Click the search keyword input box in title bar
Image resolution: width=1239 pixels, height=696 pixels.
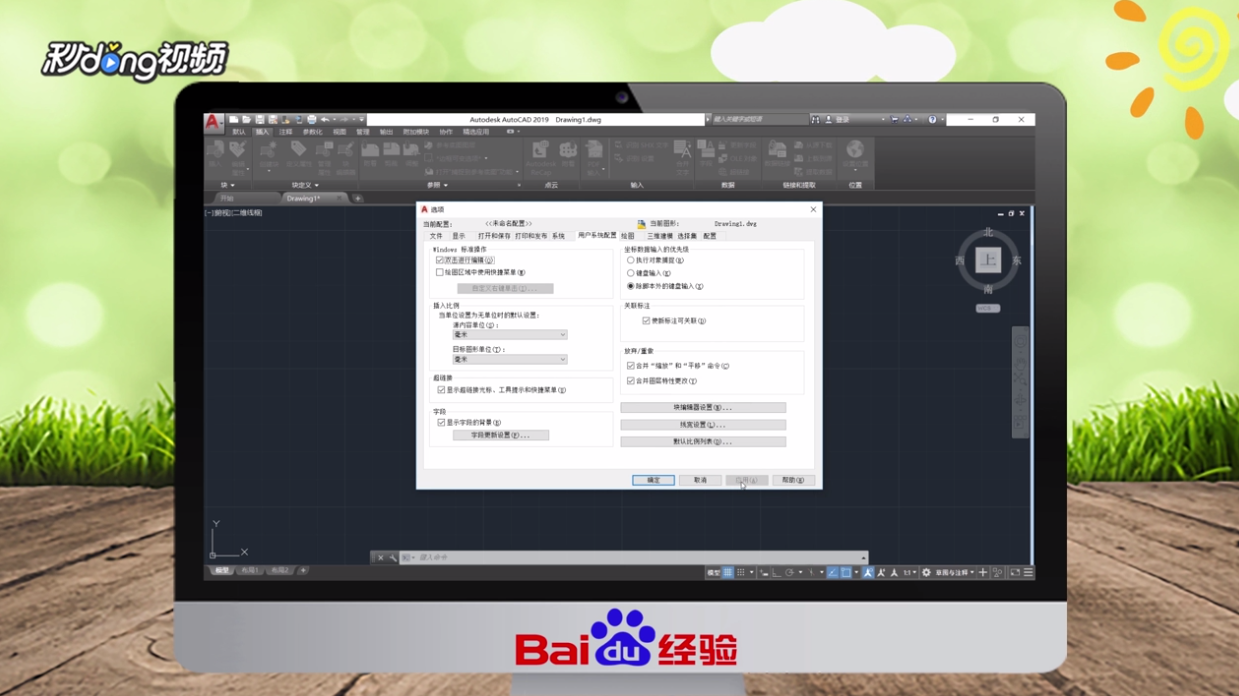pyautogui.click(x=760, y=119)
